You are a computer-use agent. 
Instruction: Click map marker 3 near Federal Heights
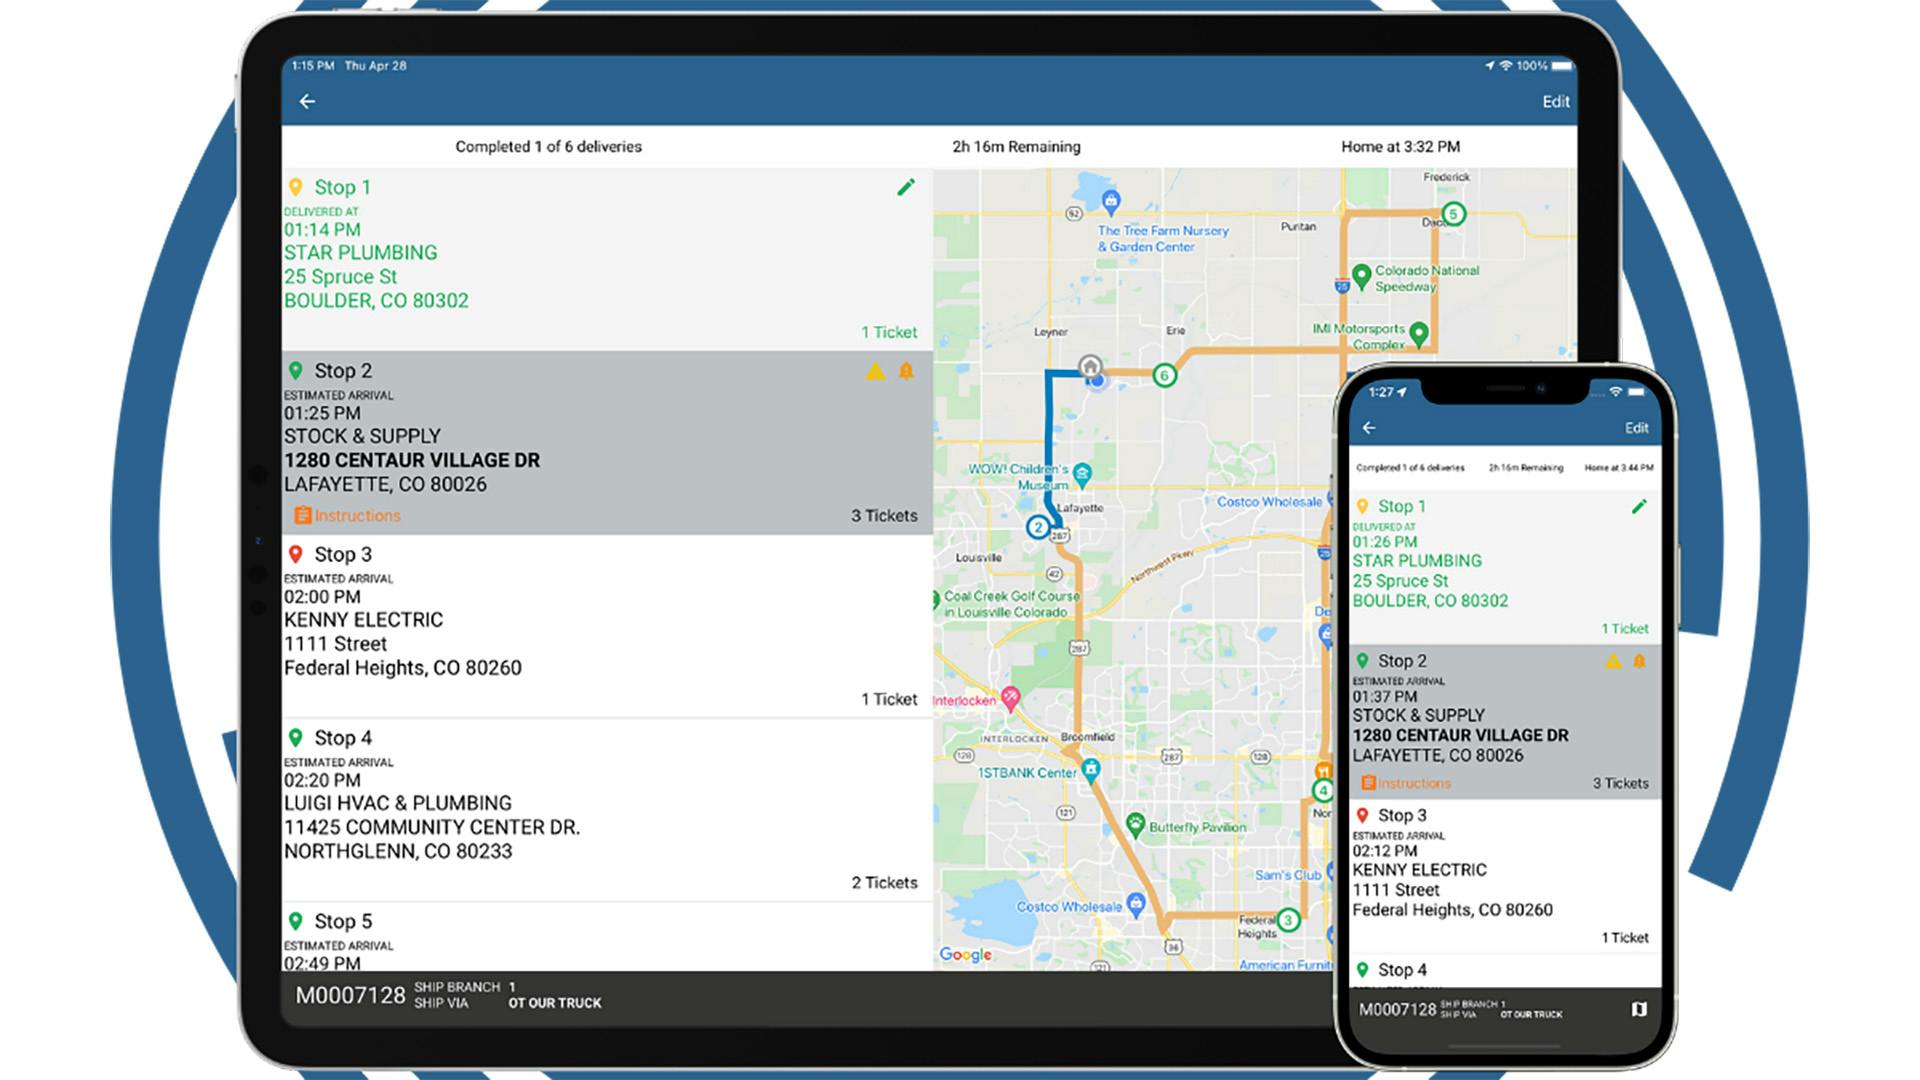pos(1288,920)
